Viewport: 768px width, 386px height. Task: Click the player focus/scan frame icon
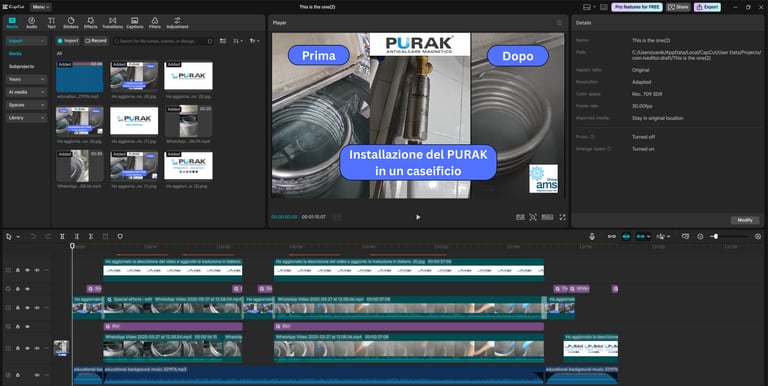point(533,217)
